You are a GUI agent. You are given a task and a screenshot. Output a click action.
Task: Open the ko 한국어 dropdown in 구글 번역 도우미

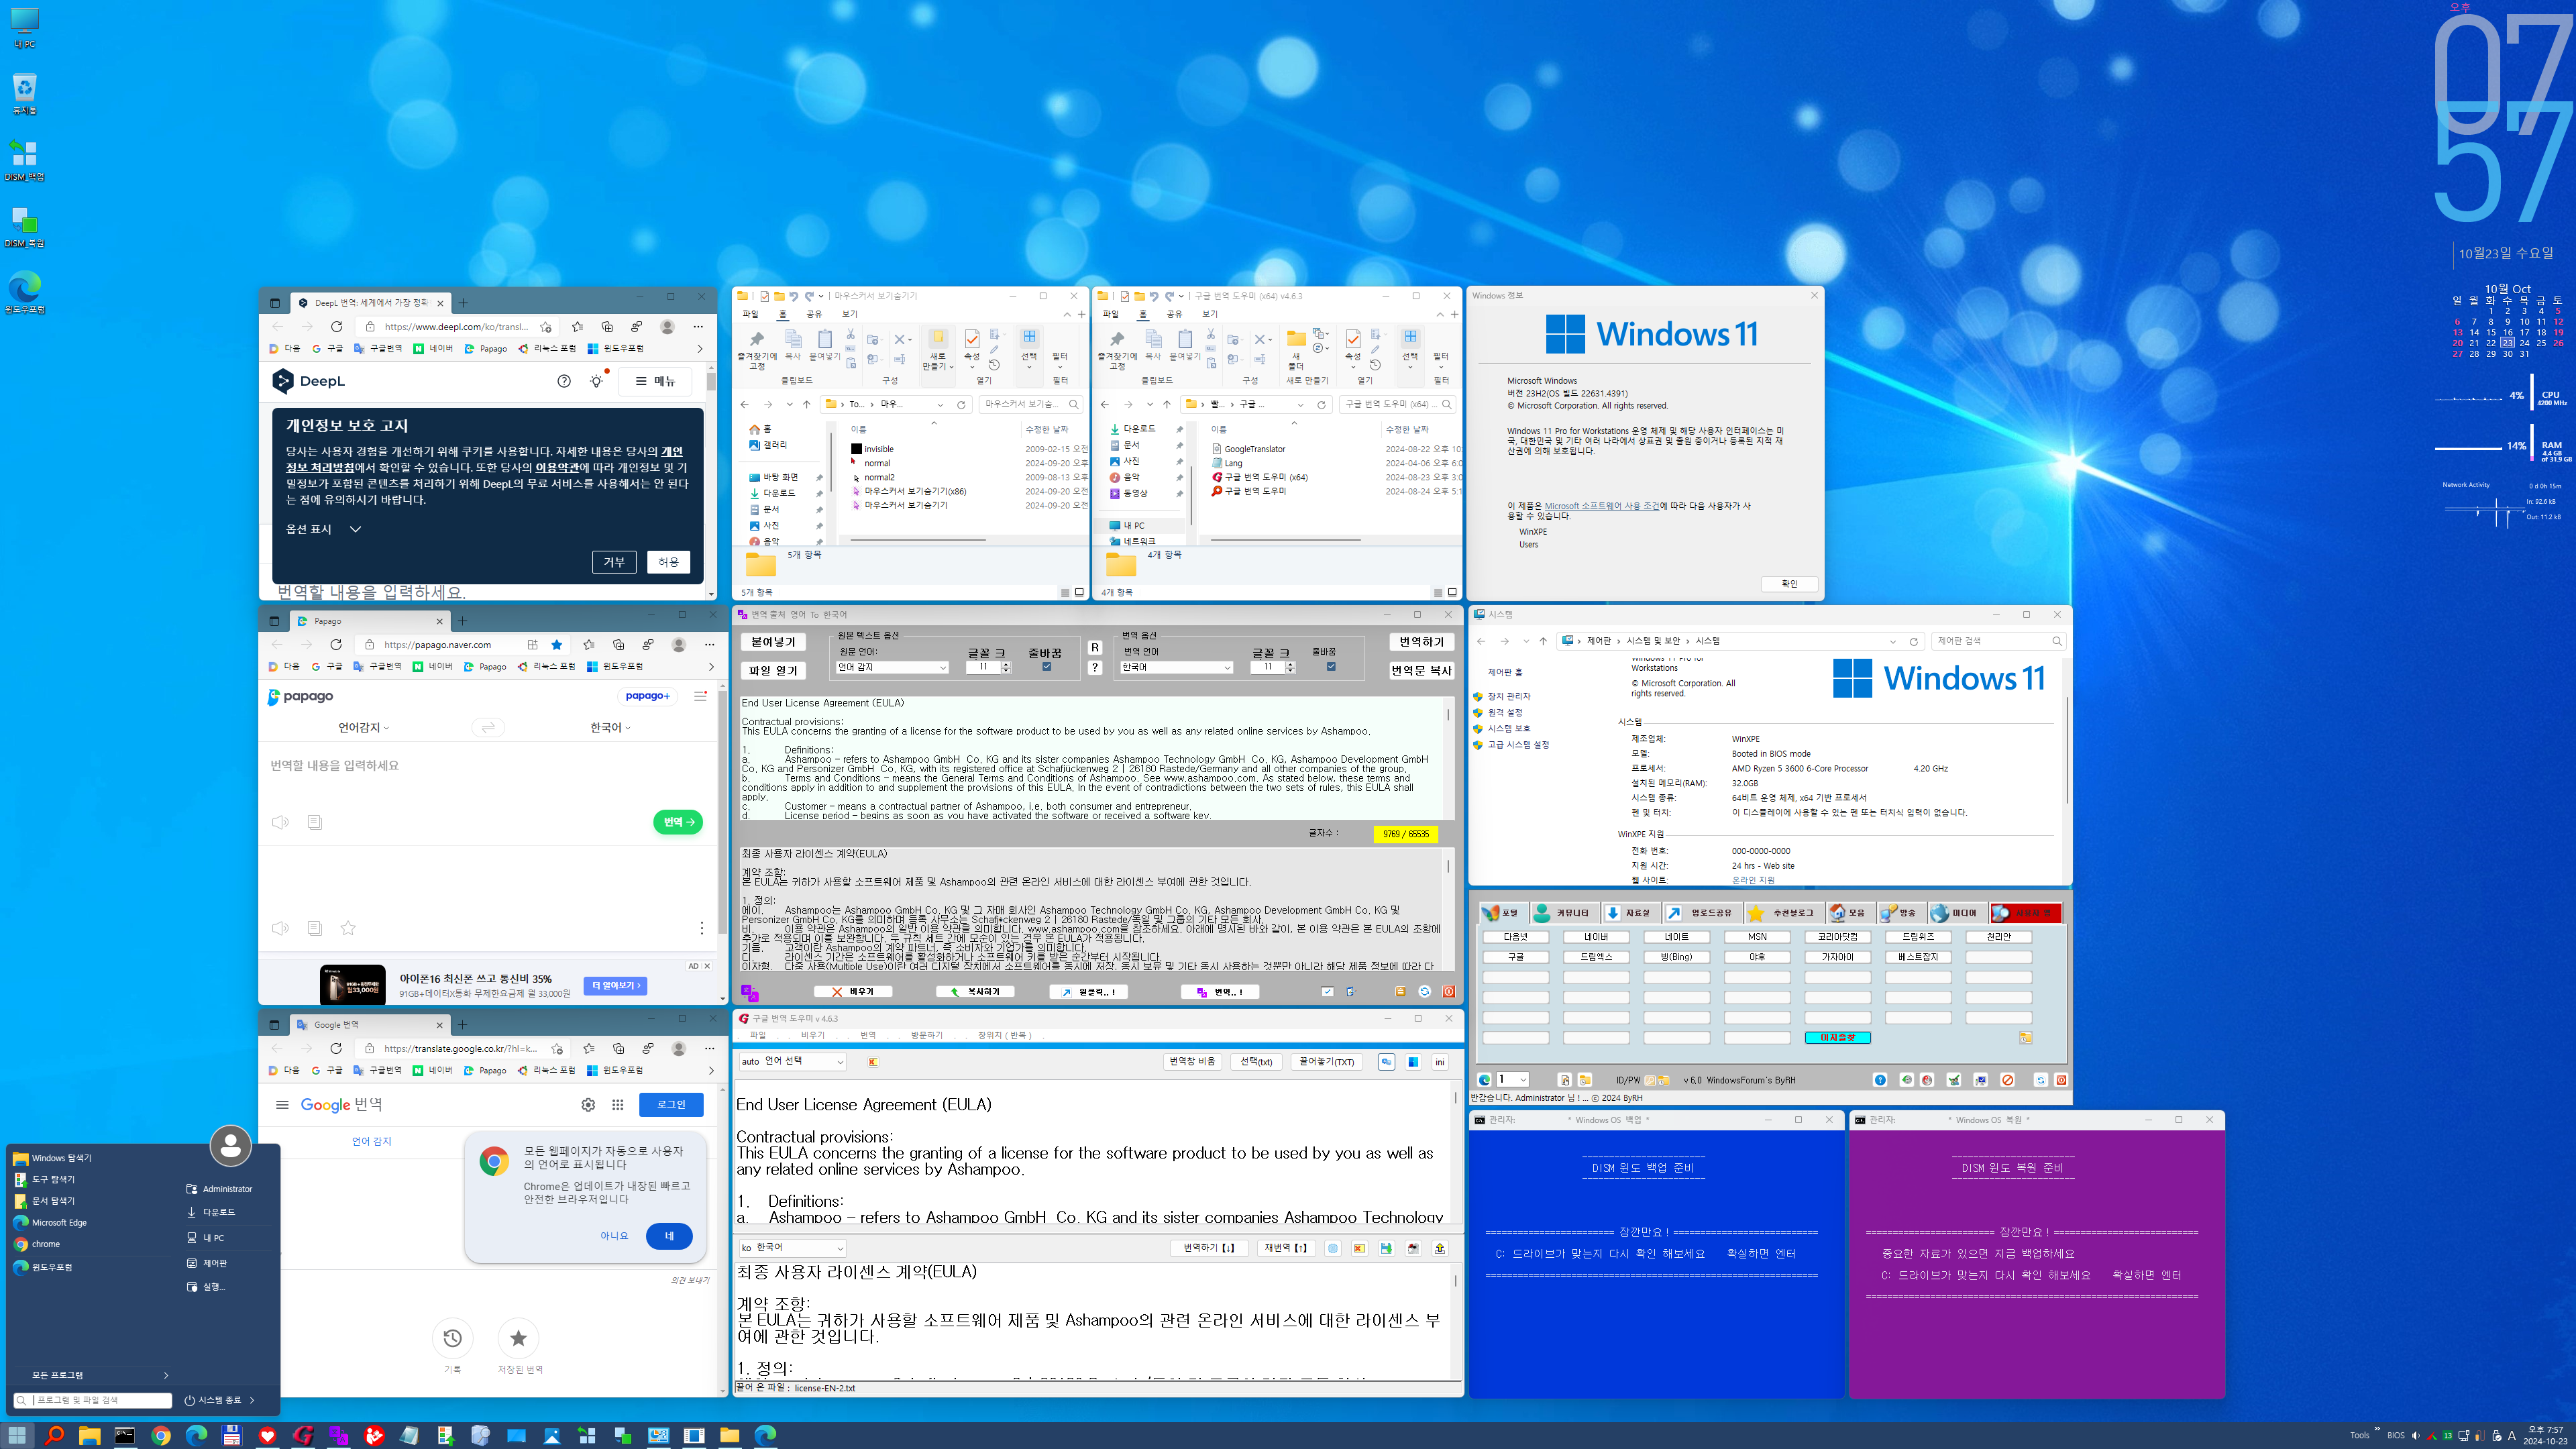(792, 1248)
